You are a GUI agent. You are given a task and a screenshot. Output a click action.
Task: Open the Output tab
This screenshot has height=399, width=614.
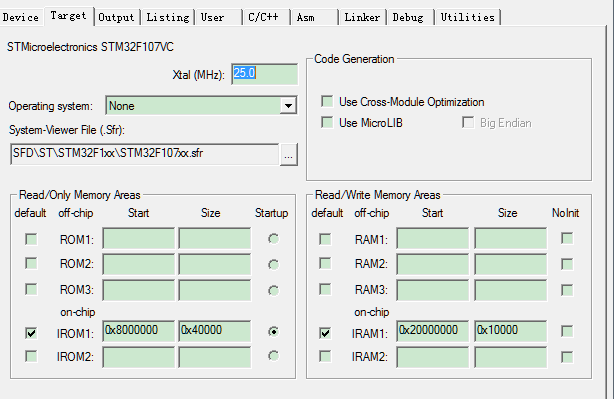pos(116,18)
